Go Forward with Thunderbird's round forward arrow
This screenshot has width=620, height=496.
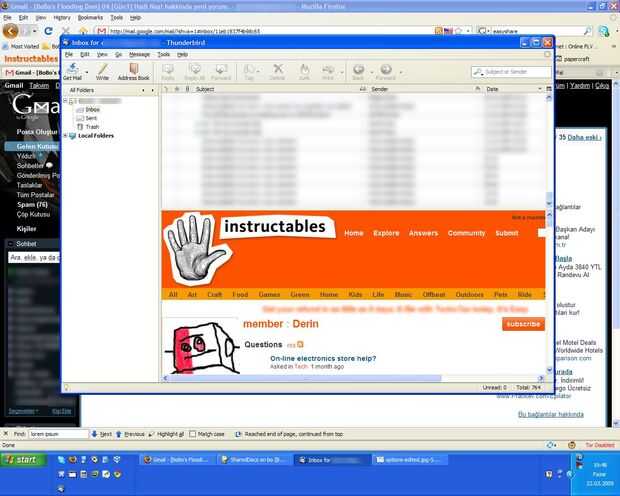tap(386, 72)
